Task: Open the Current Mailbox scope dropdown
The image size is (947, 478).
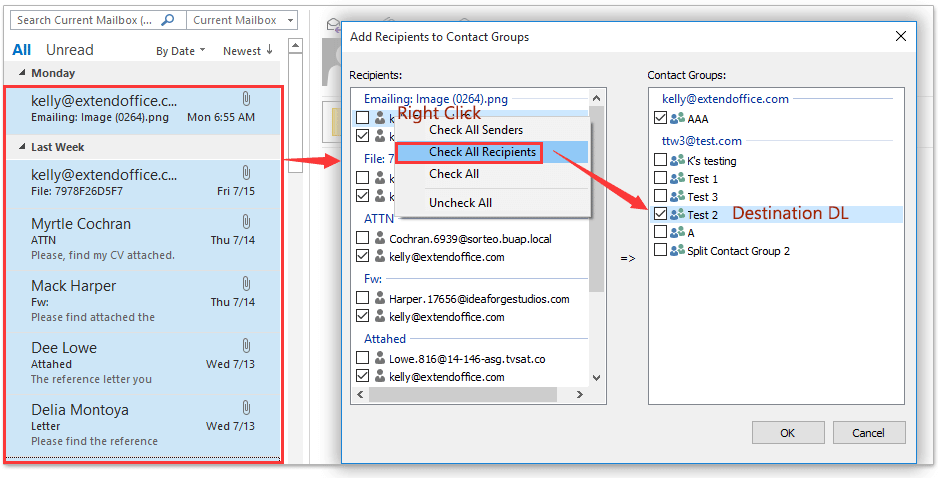Action: point(243,20)
